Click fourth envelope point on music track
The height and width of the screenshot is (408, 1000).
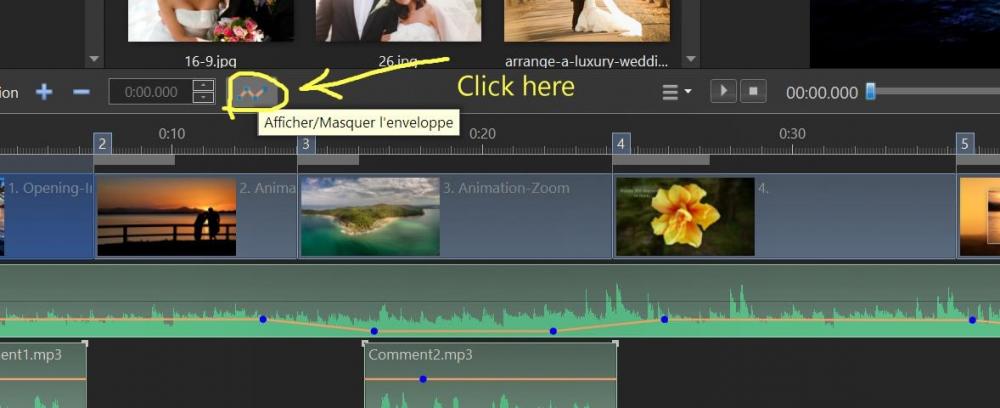664,319
